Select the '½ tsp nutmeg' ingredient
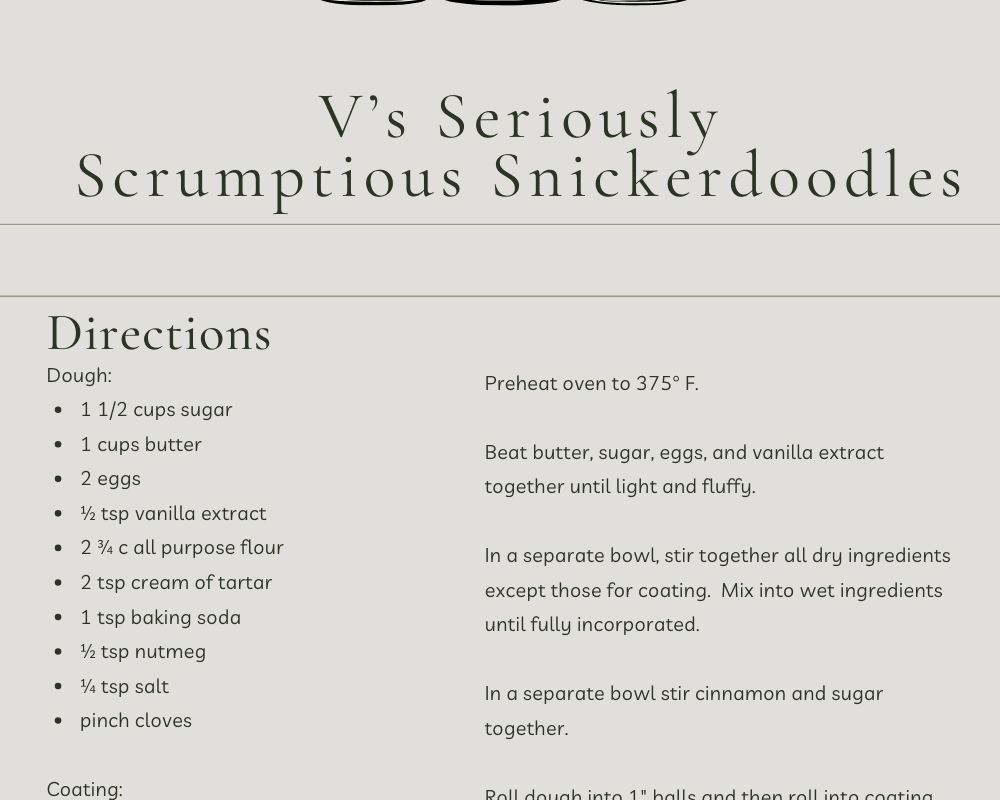This screenshot has width=1000, height=800. point(143,651)
